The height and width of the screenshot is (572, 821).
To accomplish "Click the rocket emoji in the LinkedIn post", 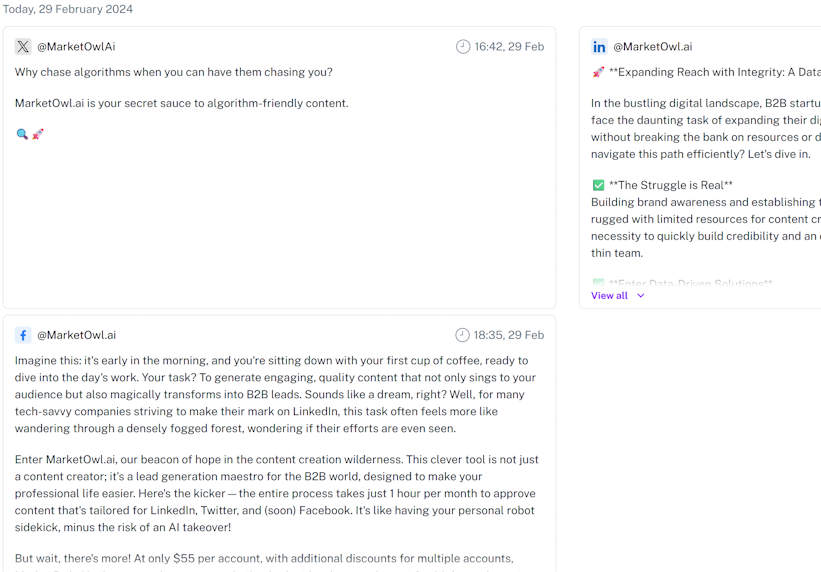I will pyautogui.click(x=598, y=72).
